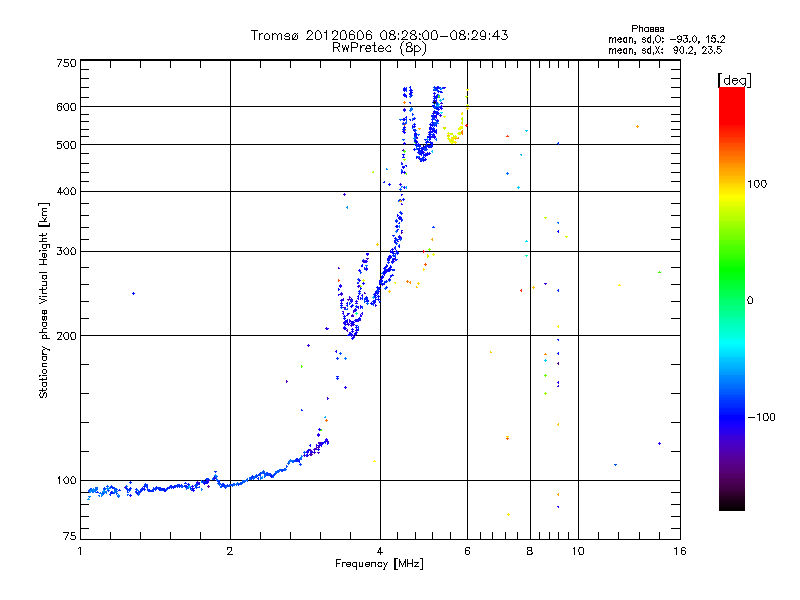
Task: Click the '4' tick label on frequency axis
Action: point(380,551)
